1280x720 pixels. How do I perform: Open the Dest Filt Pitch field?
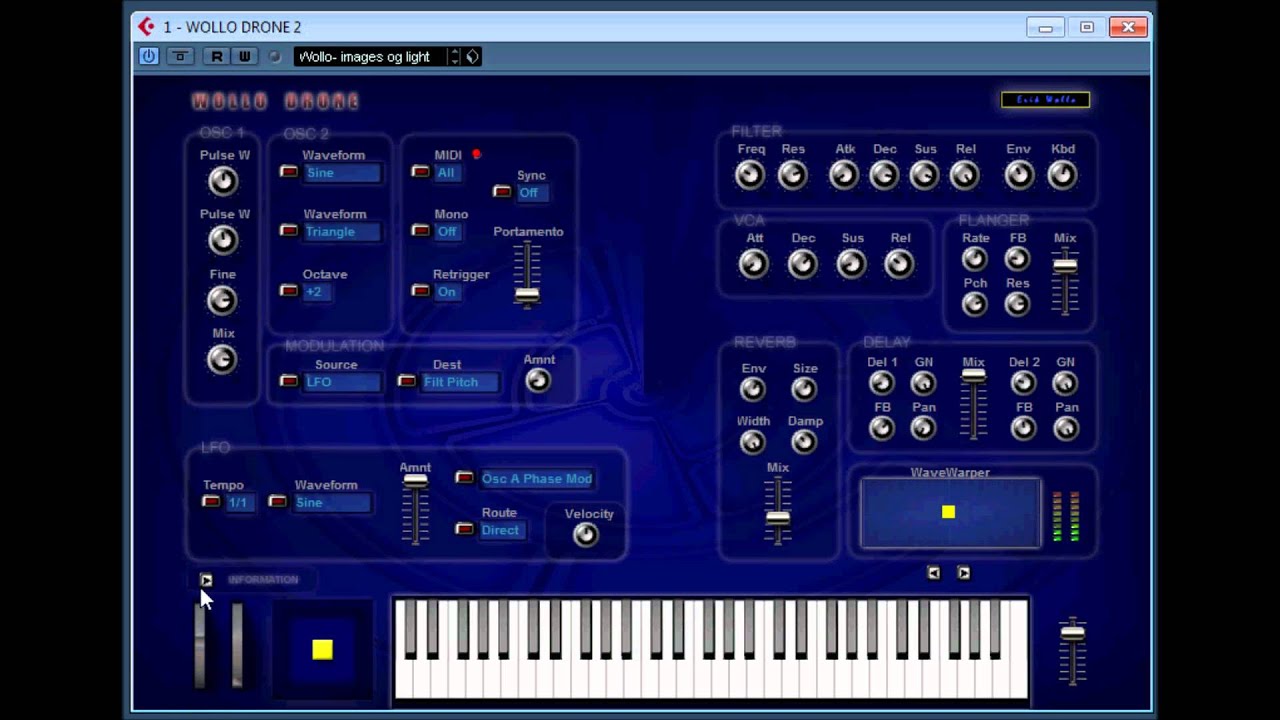coord(460,382)
